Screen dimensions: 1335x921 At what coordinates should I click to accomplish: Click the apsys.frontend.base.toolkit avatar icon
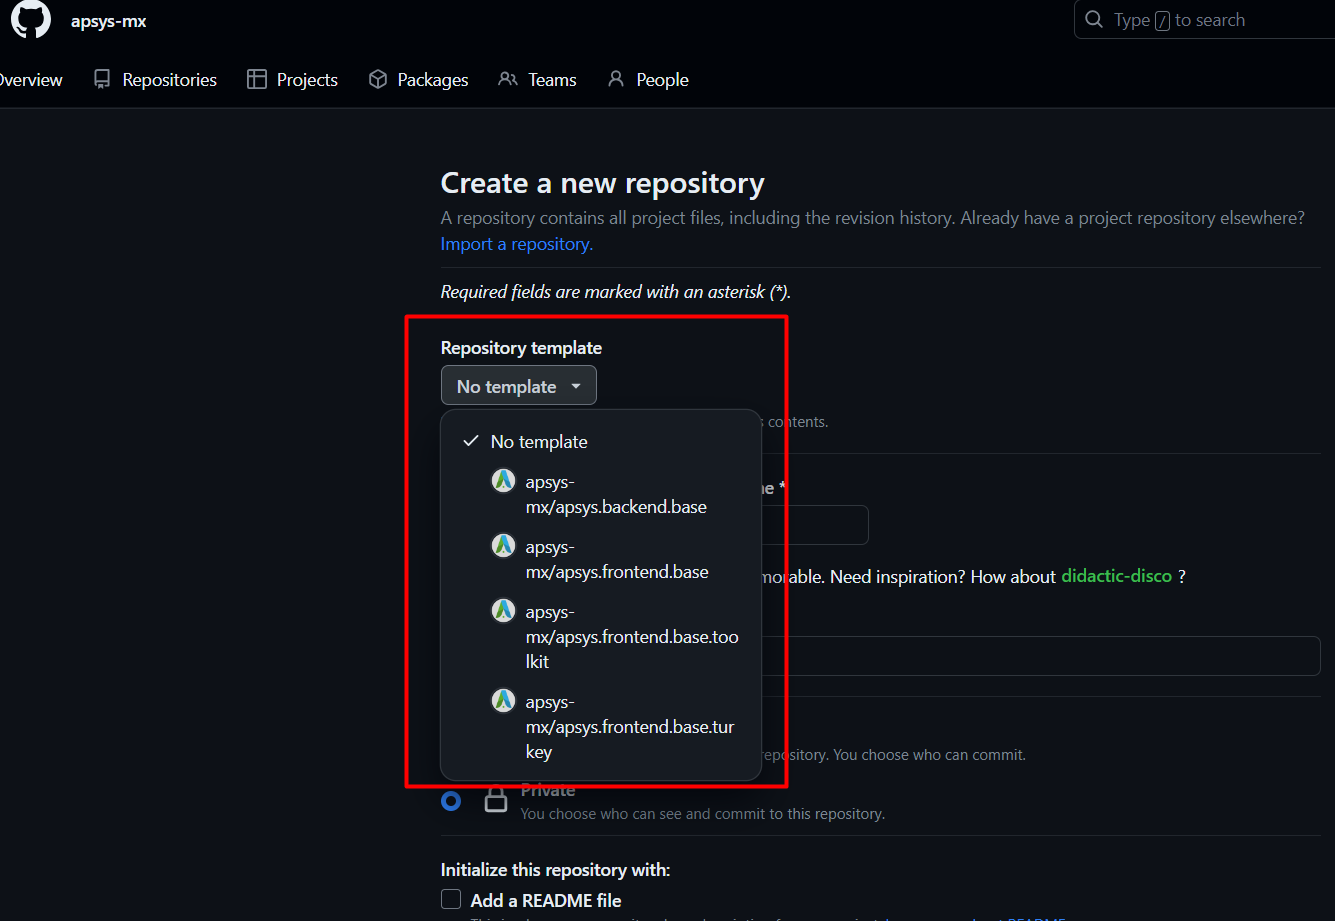[503, 611]
